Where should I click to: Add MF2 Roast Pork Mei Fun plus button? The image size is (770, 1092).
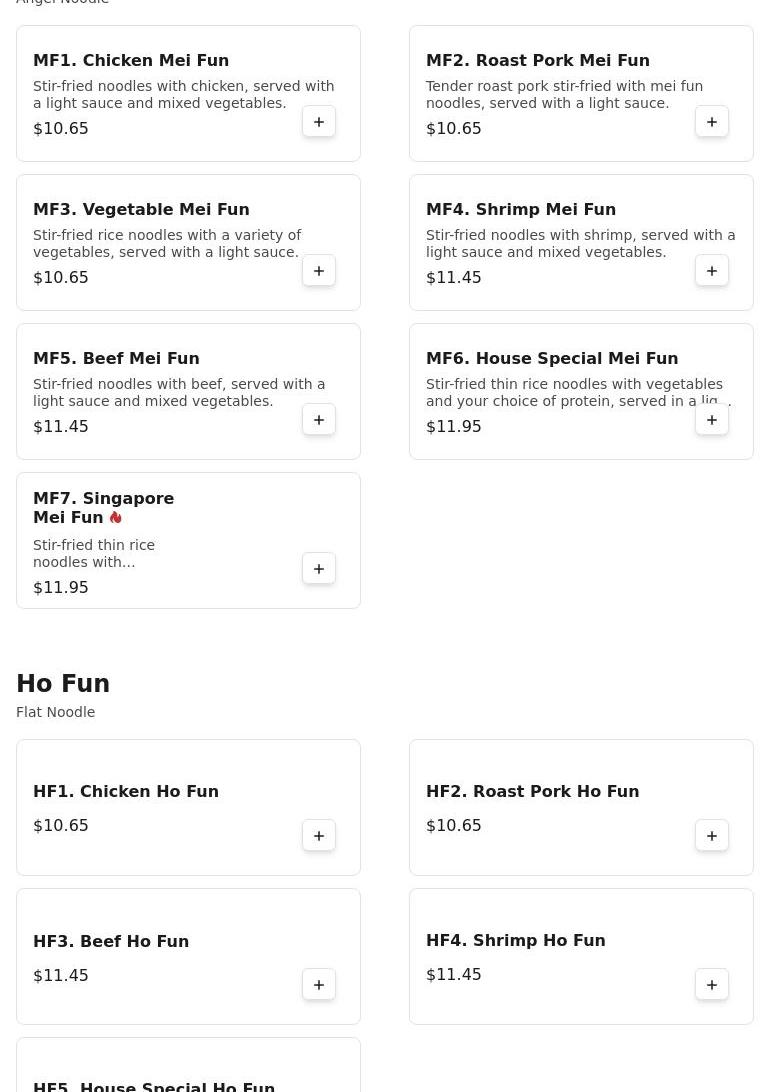click(x=712, y=122)
